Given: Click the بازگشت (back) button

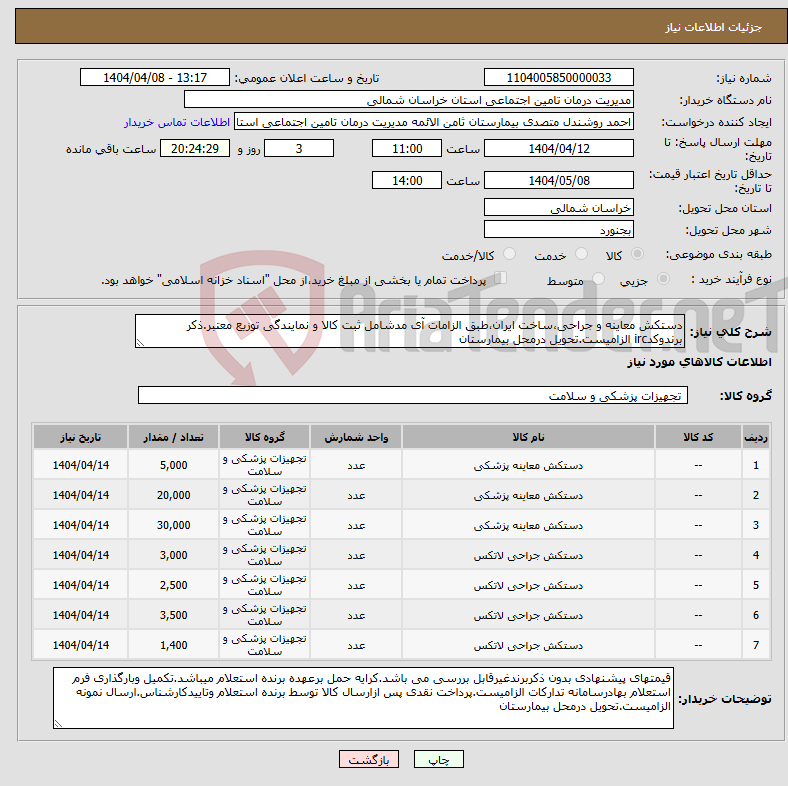Looking at the screenshot, I should pos(369,759).
